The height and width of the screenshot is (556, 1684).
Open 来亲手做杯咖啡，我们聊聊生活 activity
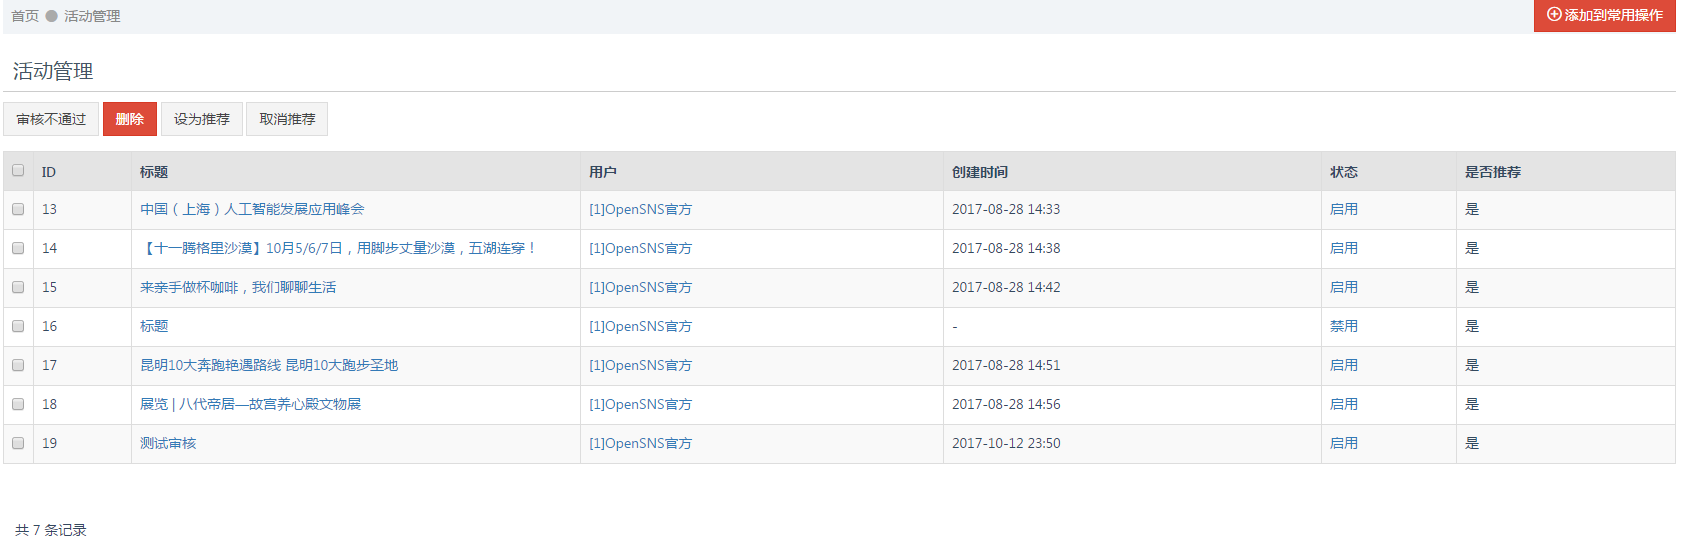click(x=238, y=287)
